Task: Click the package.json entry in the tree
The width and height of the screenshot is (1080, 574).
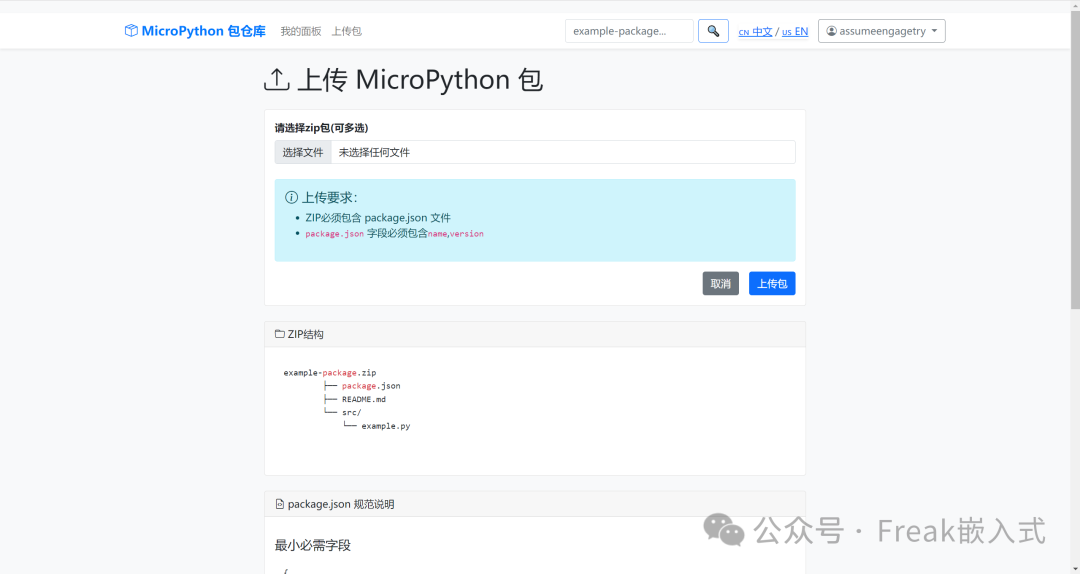Action: point(371,386)
